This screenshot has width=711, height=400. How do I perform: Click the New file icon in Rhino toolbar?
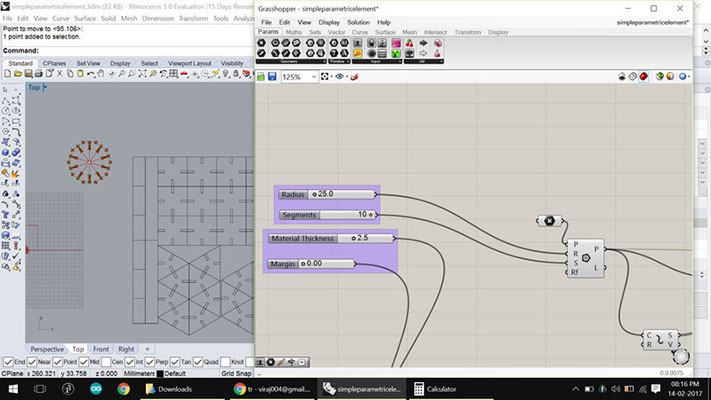[7, 73]
